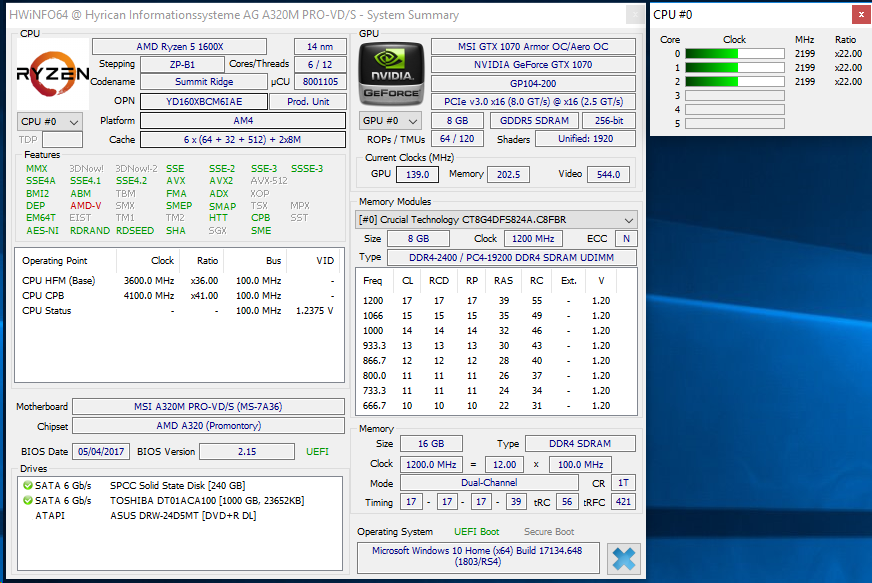Click the DDR4 SDRAM memory type field
Image resolution: width=872 pixels, height=583 pixels.
point(580,443)
